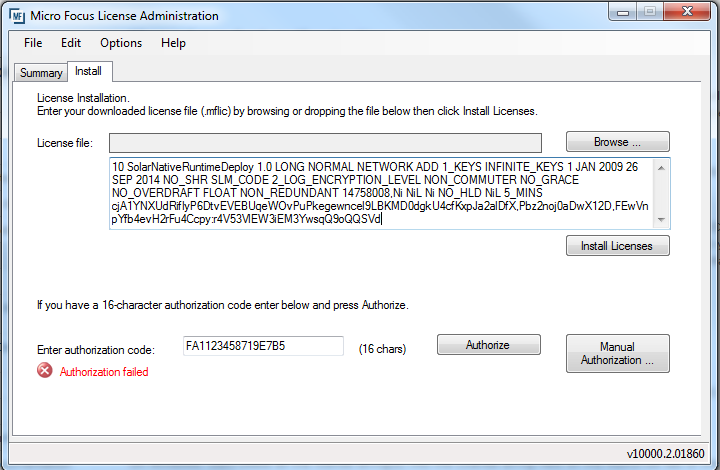The width and height of the screenshot is (720, 470).
Task: Focus the authorization code input field
Action: point(262,346)
